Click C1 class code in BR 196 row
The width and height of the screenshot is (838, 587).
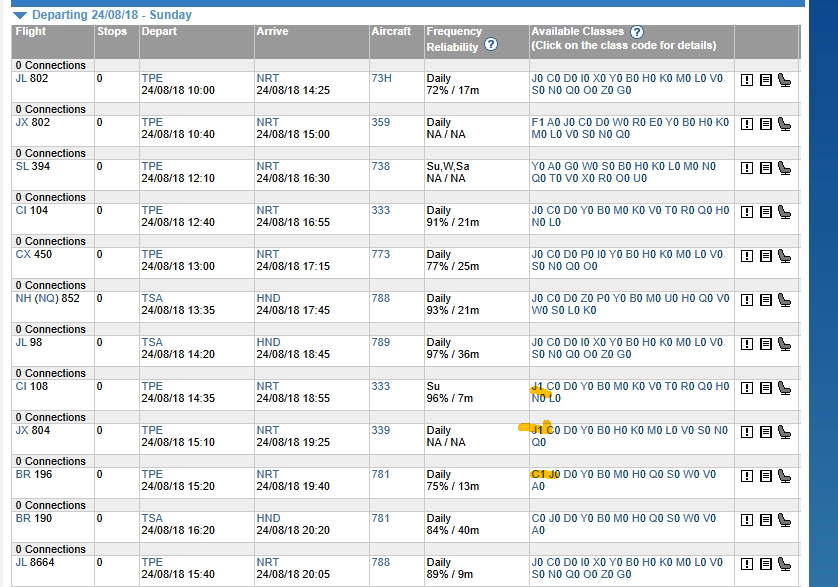(x=538, y=474)
